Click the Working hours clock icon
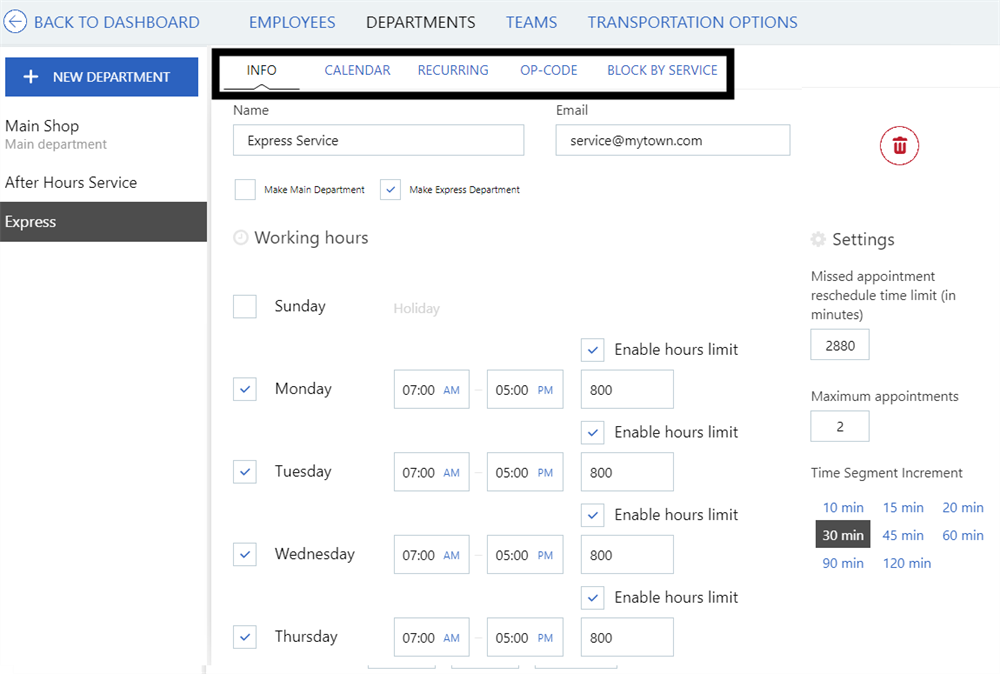Viewport: 1000px width, 674px height. (240, 238)
